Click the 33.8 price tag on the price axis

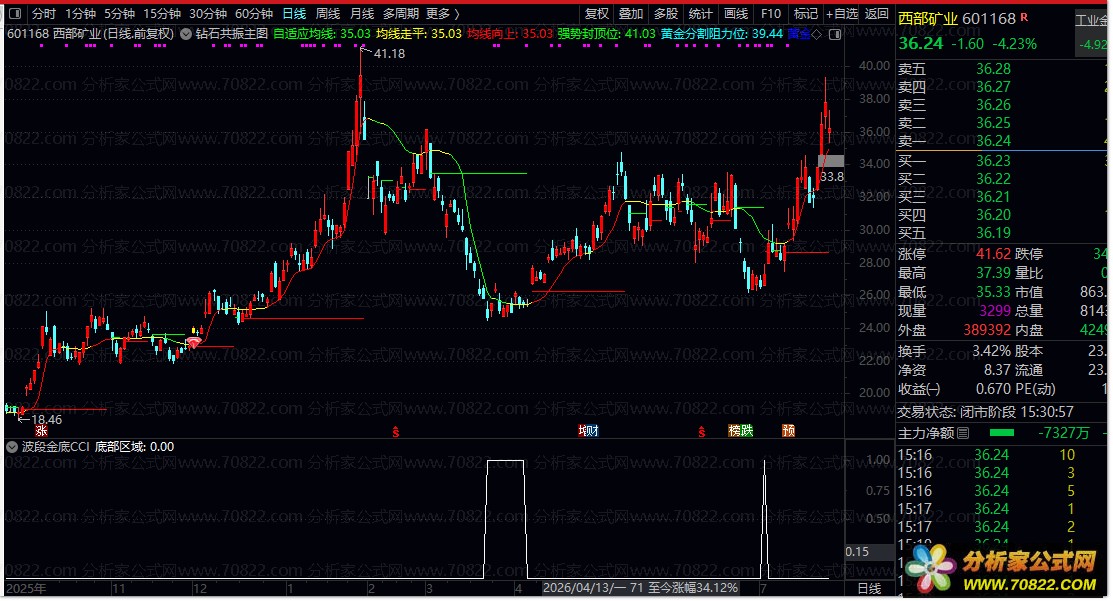click(x=832, y=177)
